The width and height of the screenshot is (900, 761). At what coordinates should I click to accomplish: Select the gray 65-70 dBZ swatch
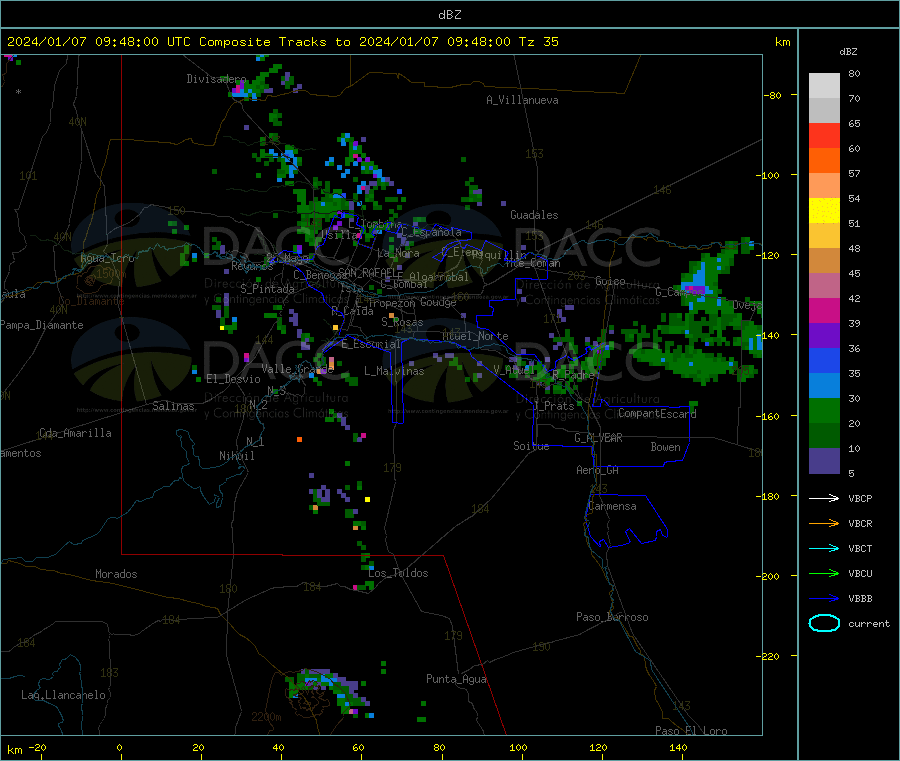pyautogui.click(x=824, y=111)
